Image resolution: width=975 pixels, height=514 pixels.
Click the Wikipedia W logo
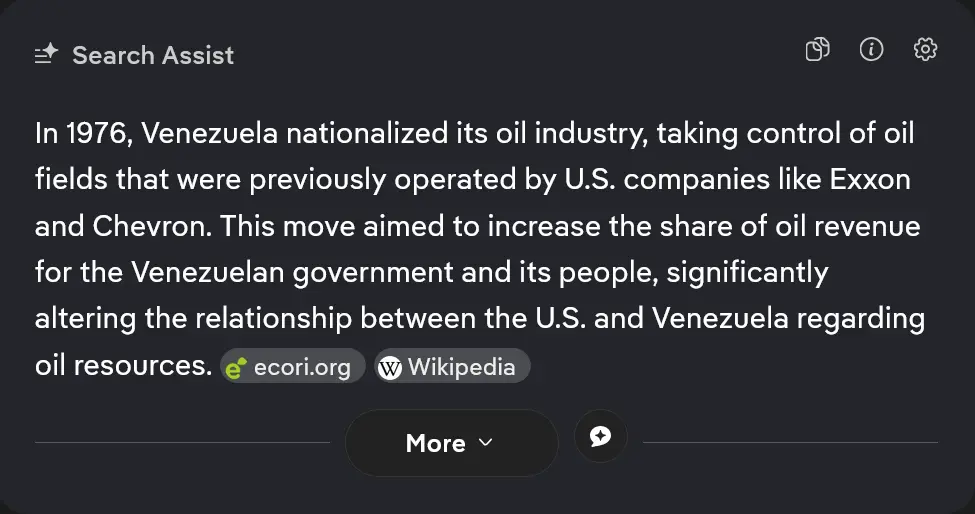point(390,368)
